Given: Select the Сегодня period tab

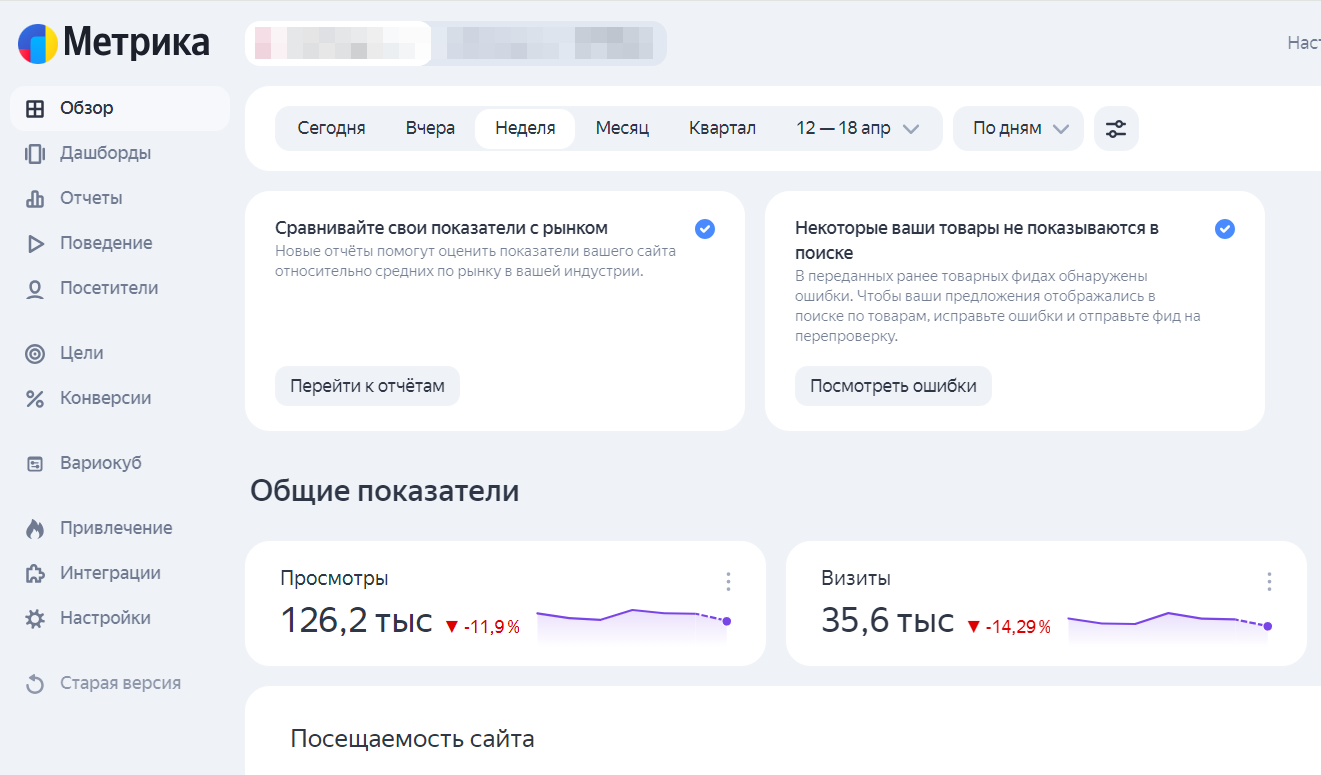Looking at the screenshot, I should pos(331,128).
